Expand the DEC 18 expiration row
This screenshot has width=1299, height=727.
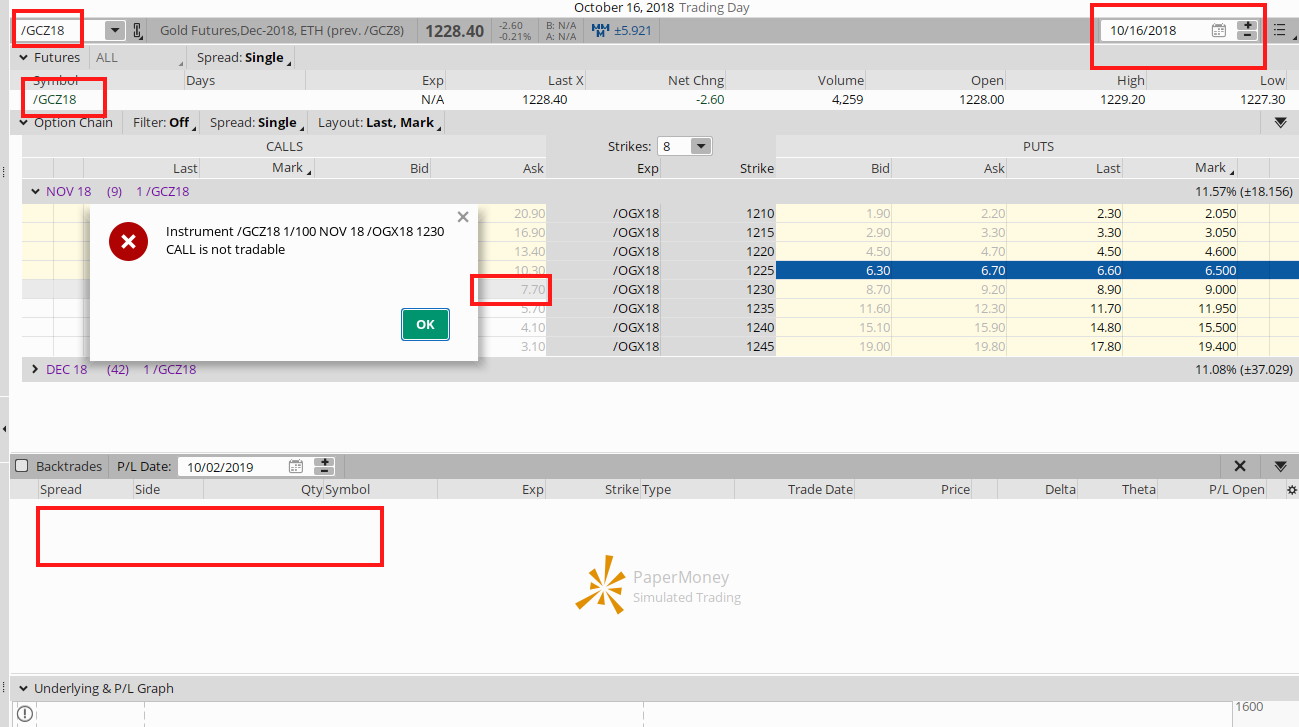(34, 369)
